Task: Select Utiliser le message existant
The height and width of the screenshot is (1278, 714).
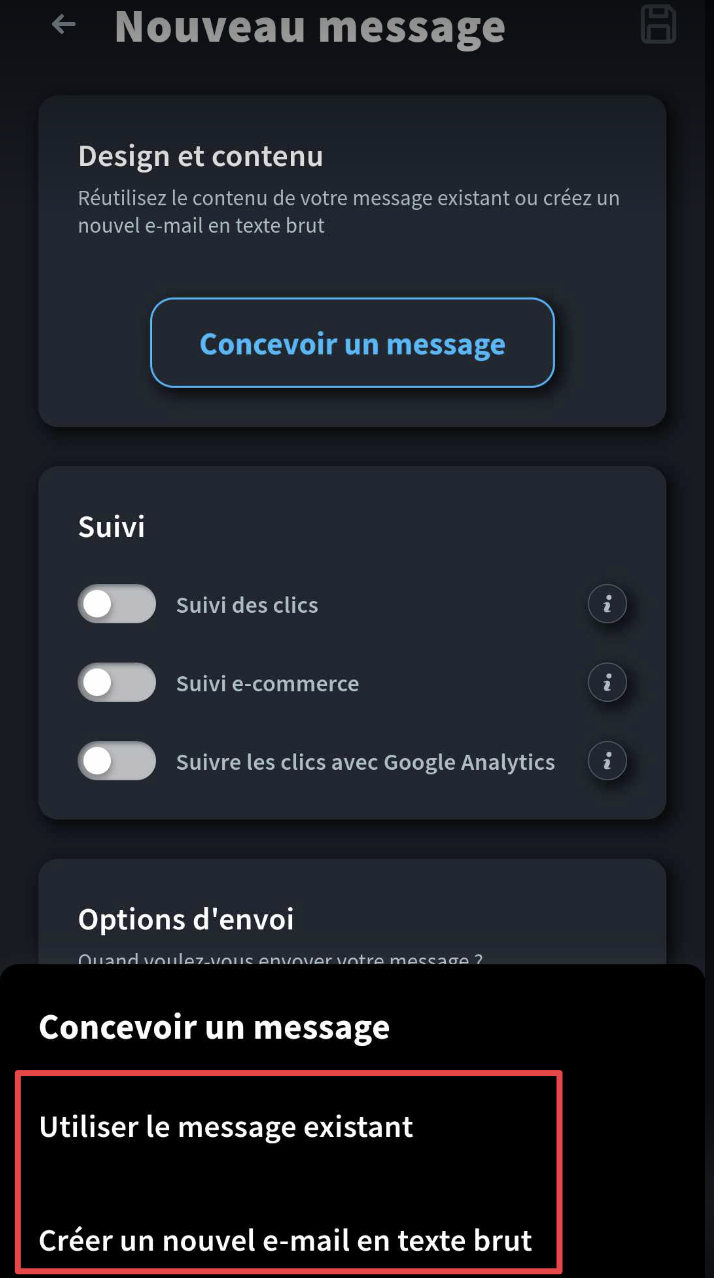Action: pyautogui.click(x=226, y=1127)
